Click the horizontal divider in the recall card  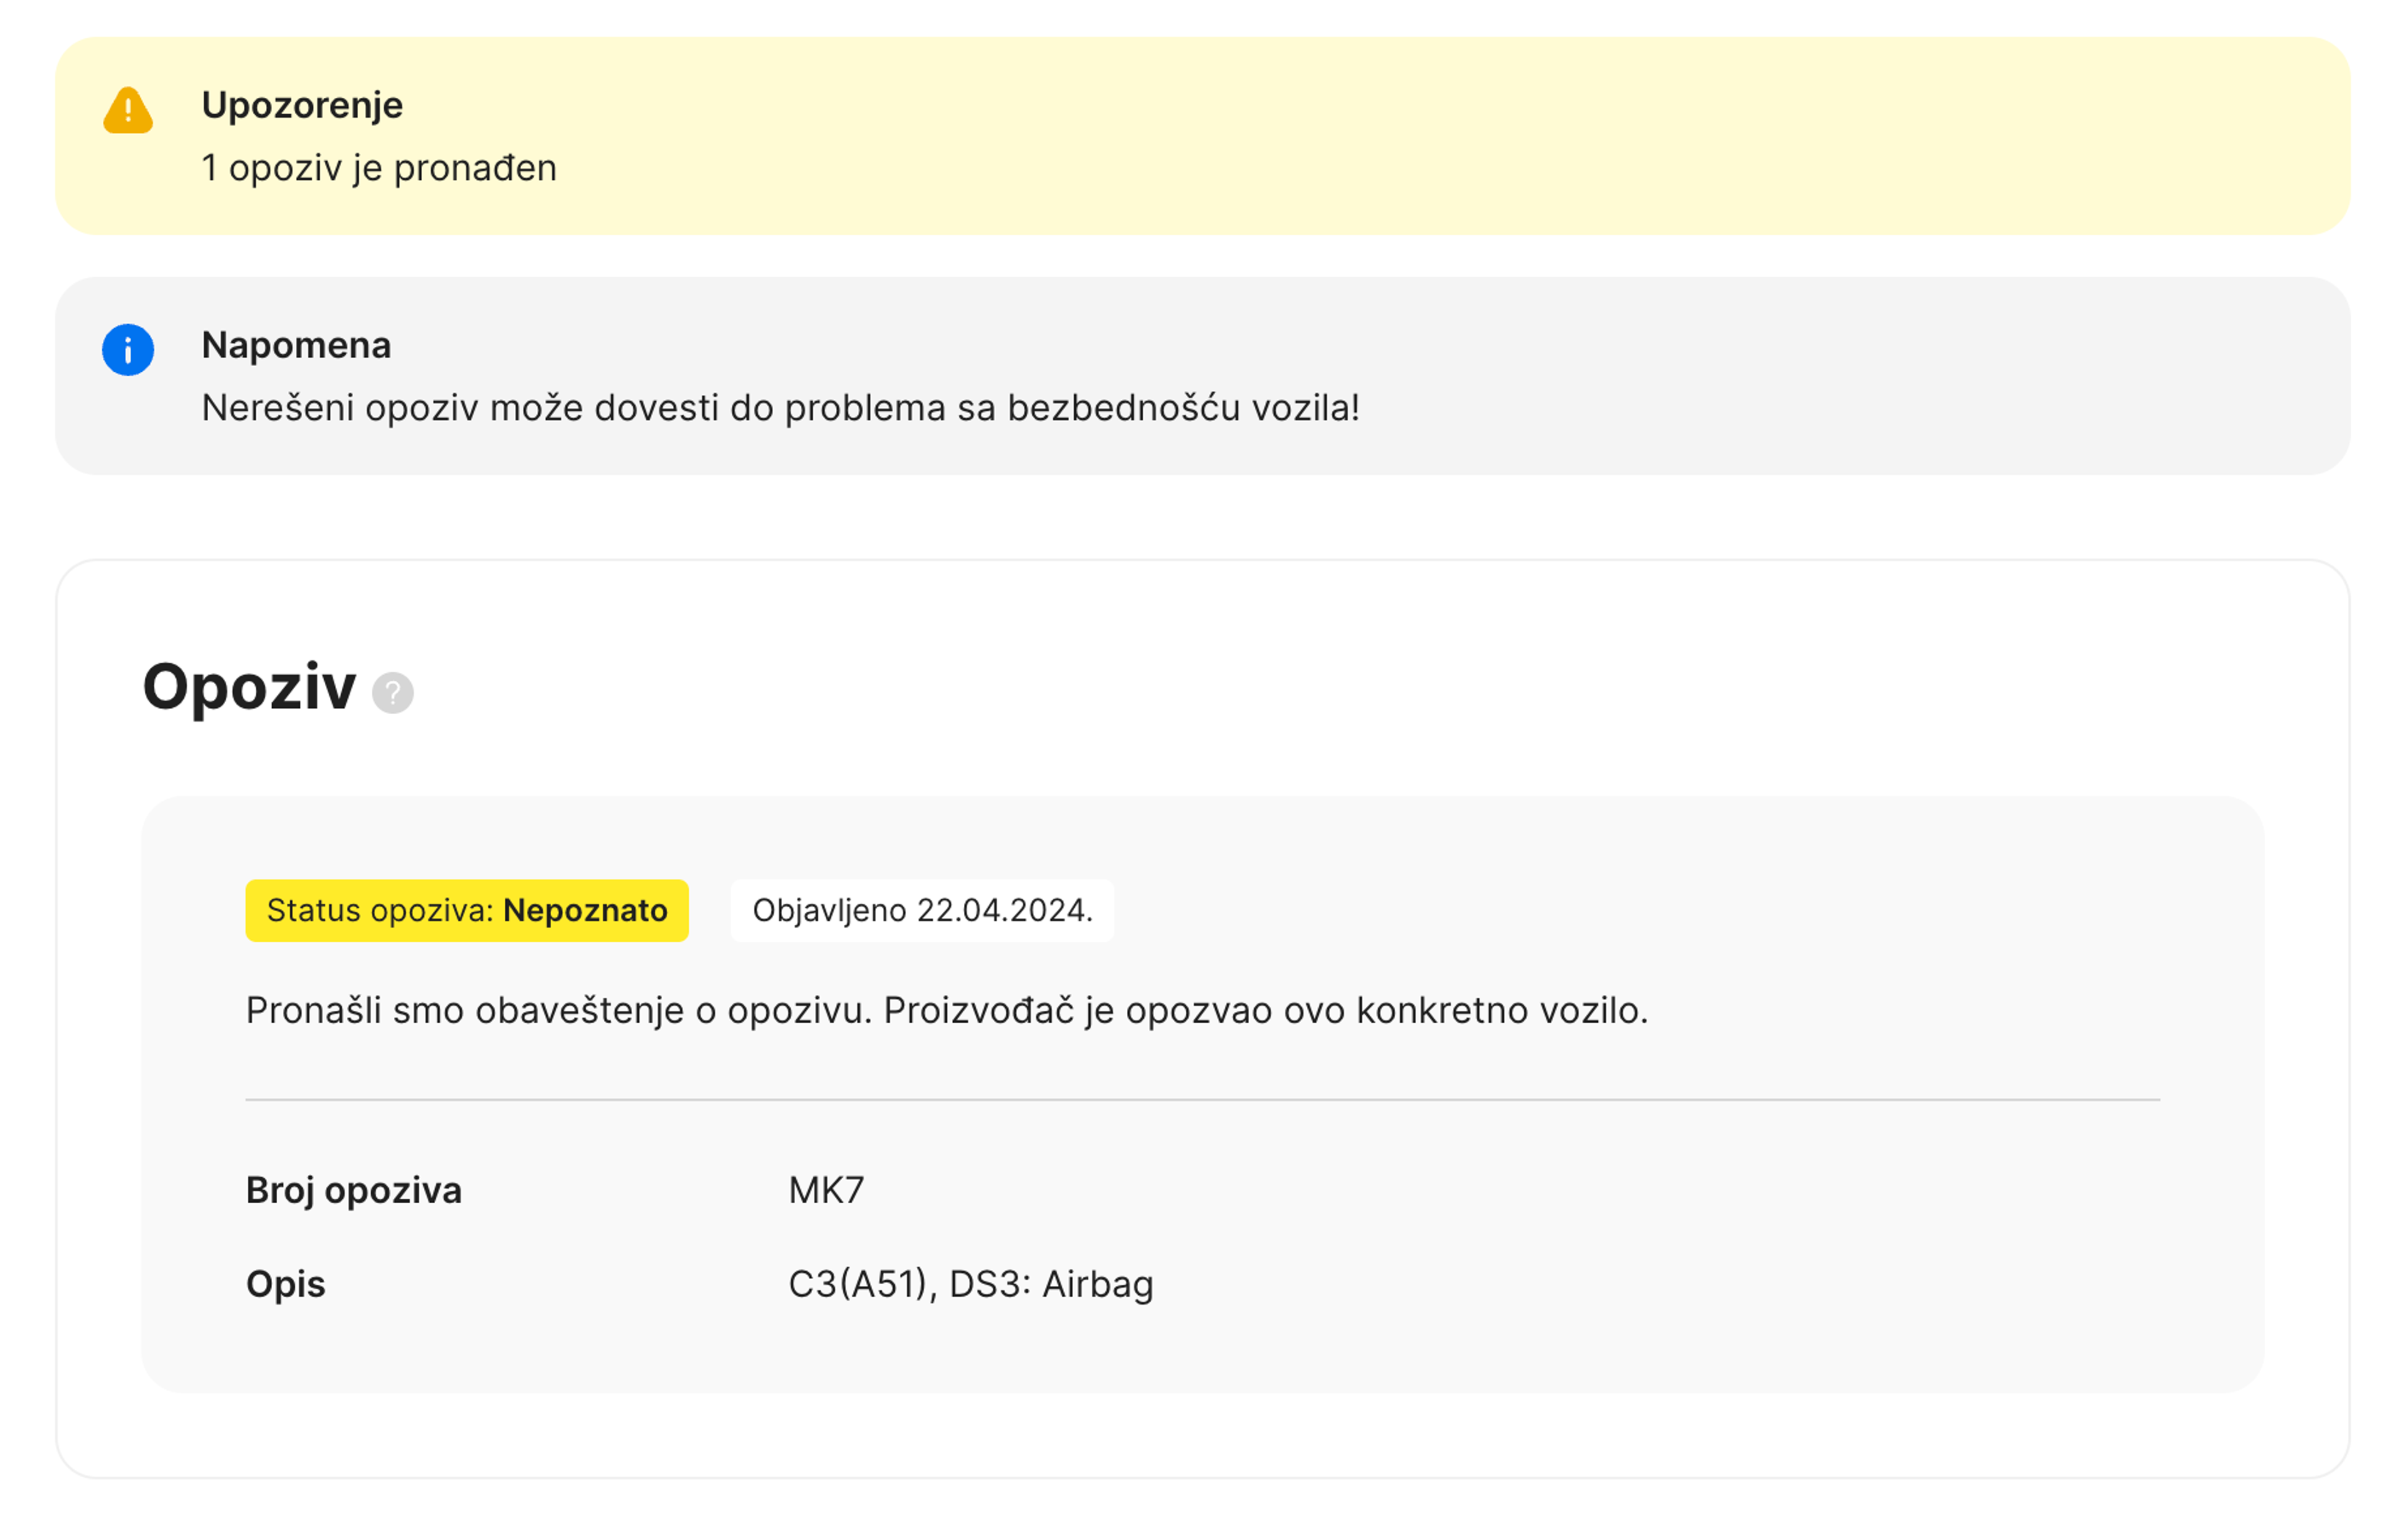tap(1202, 1100)
